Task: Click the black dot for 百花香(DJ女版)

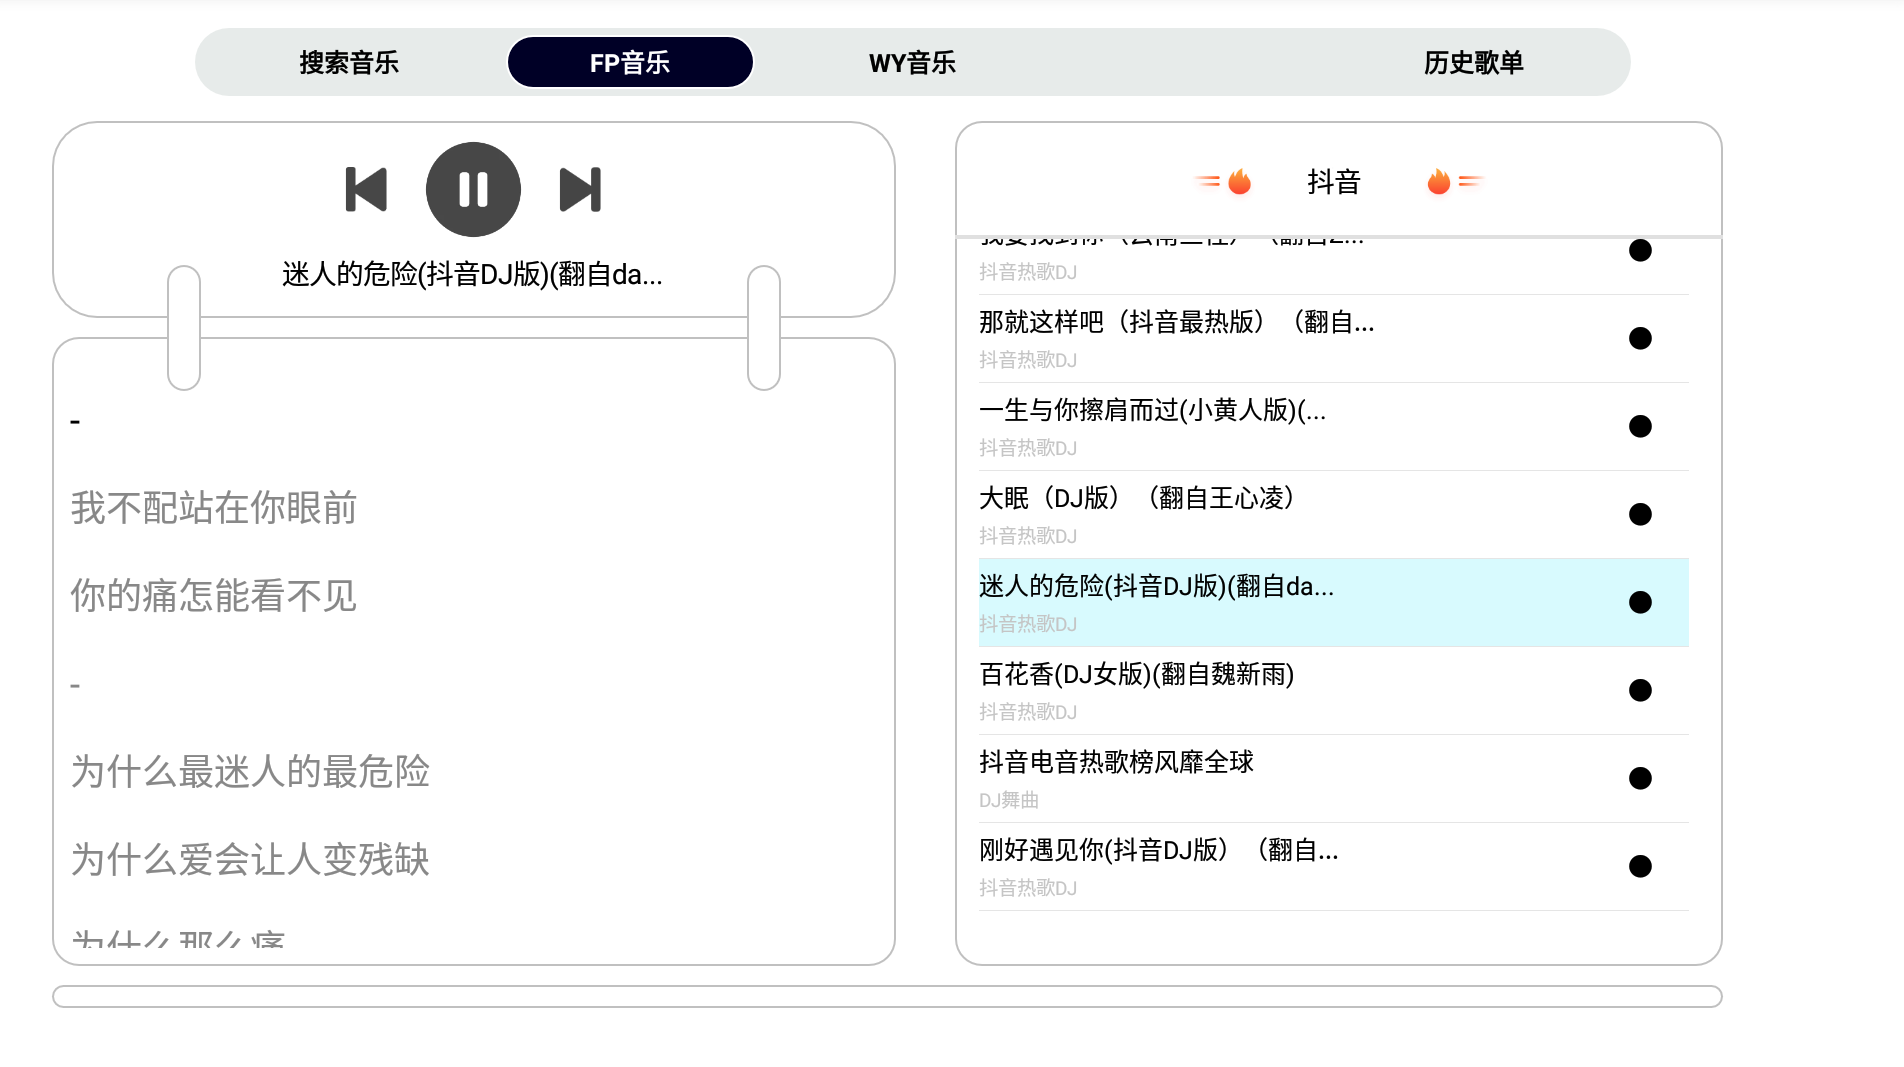Action: (x=1639, y=690)
